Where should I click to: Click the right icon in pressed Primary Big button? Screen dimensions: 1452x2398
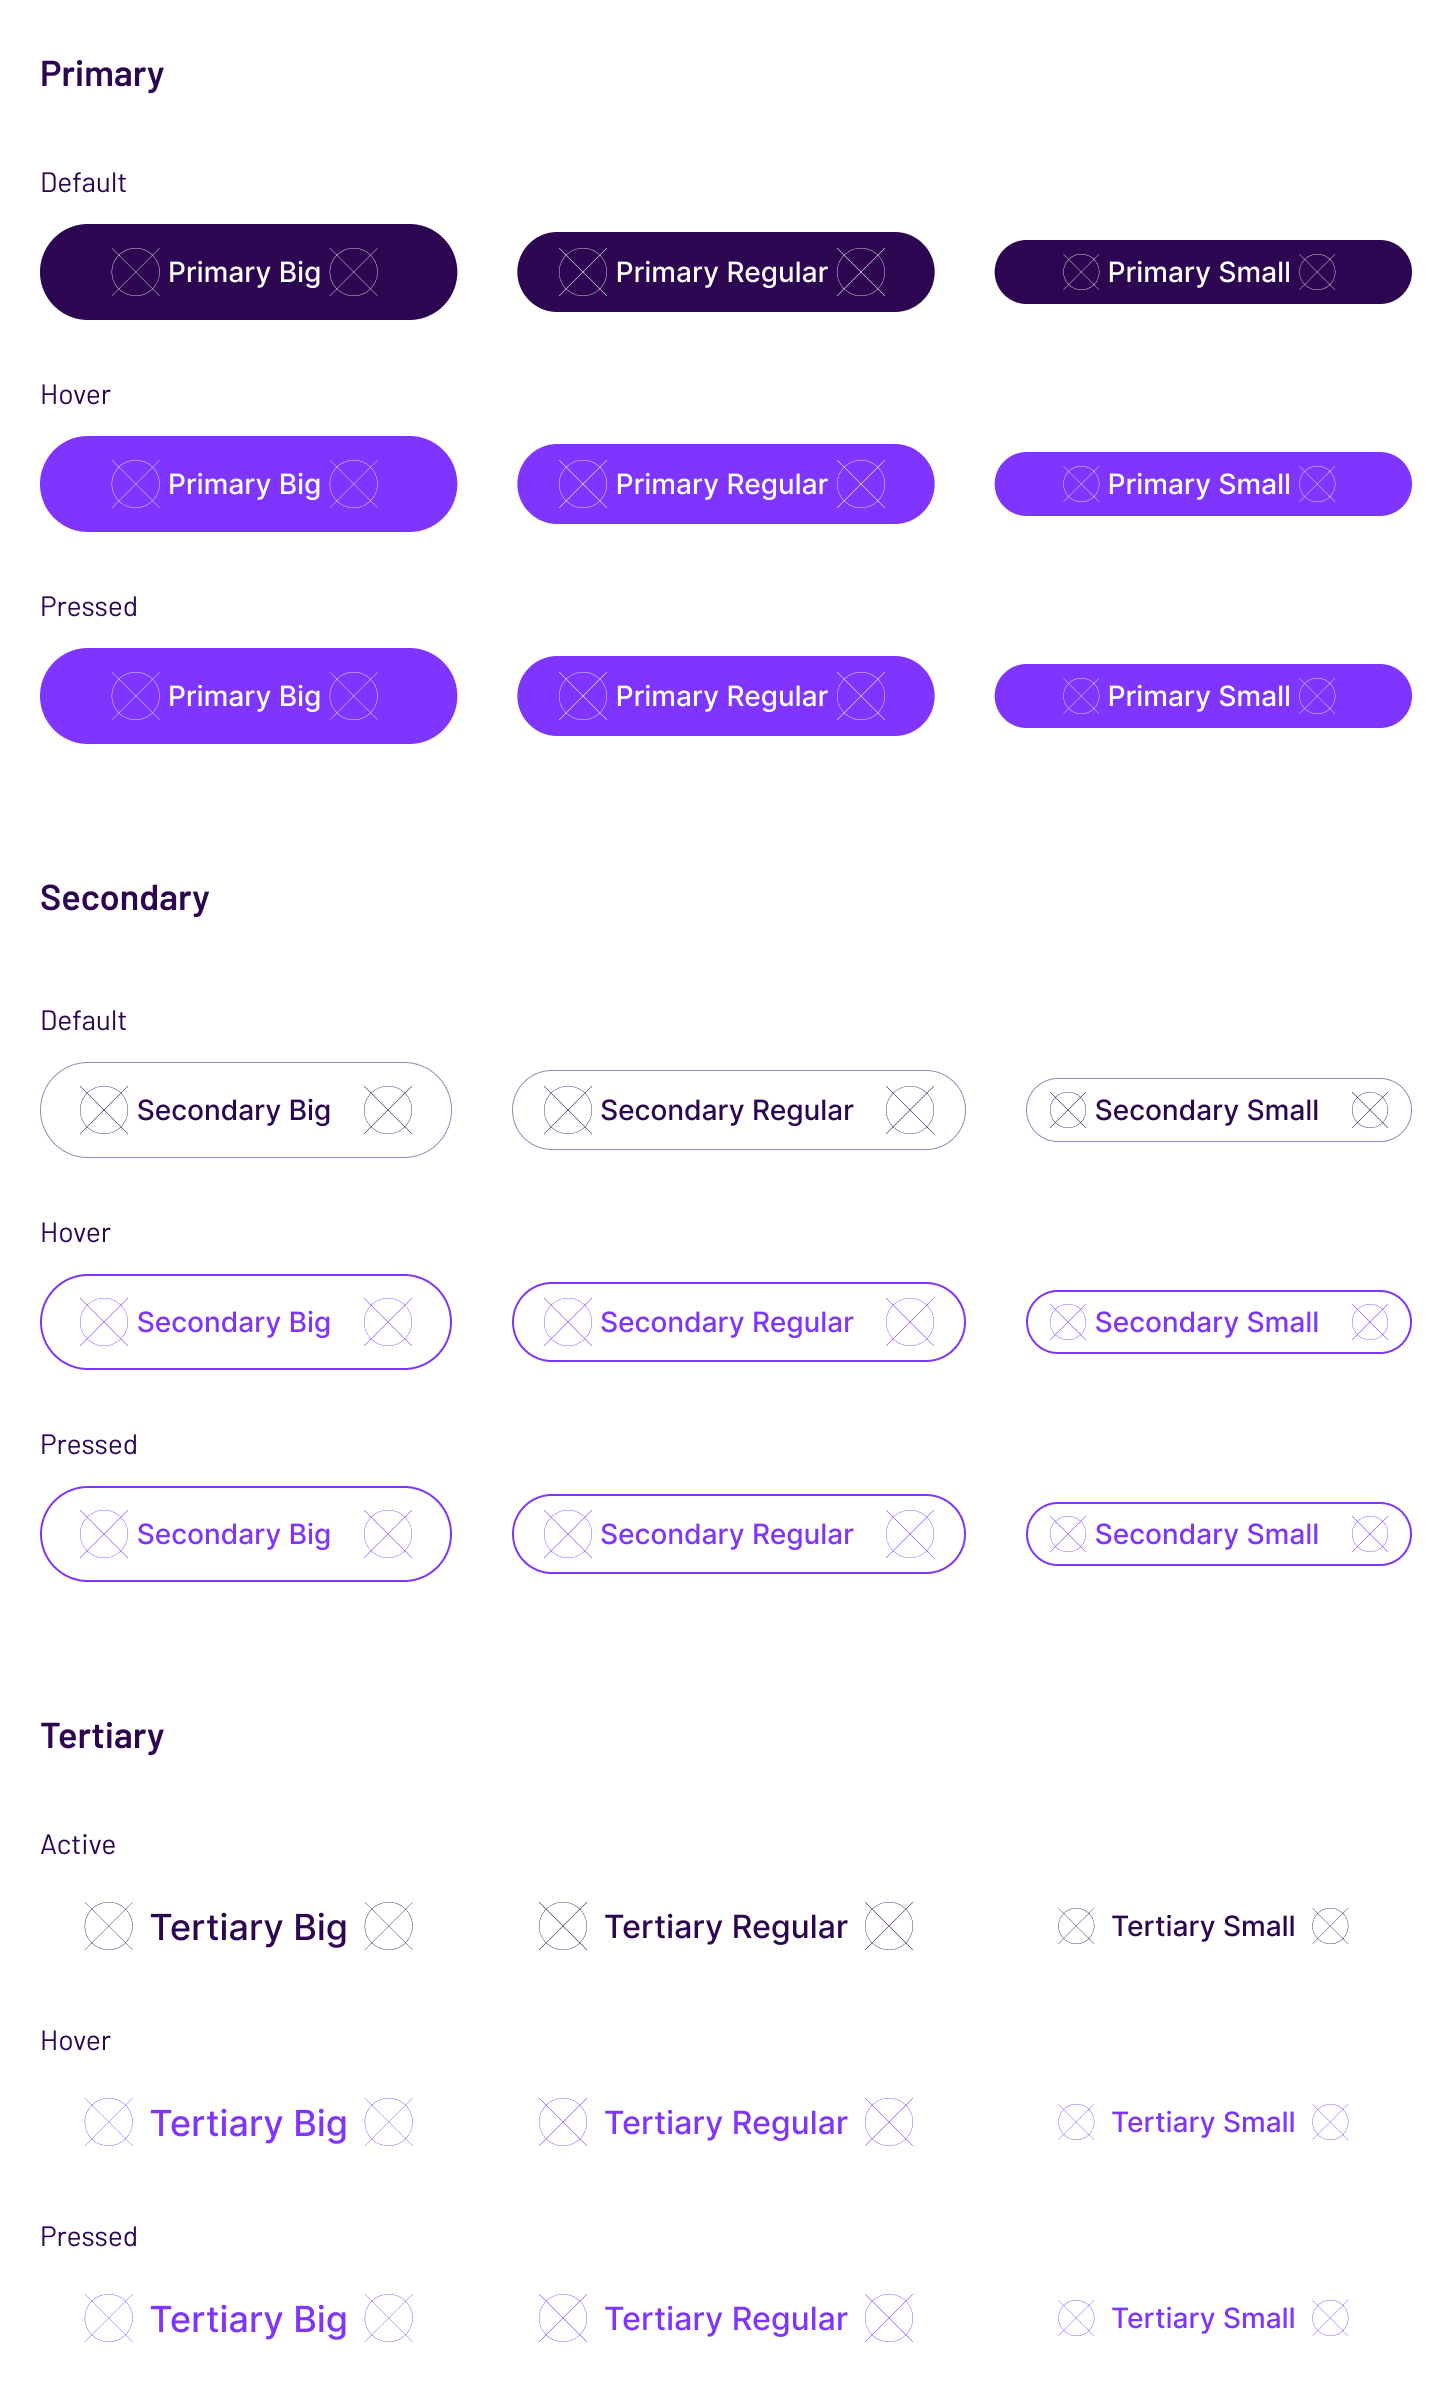coord(354,696)
